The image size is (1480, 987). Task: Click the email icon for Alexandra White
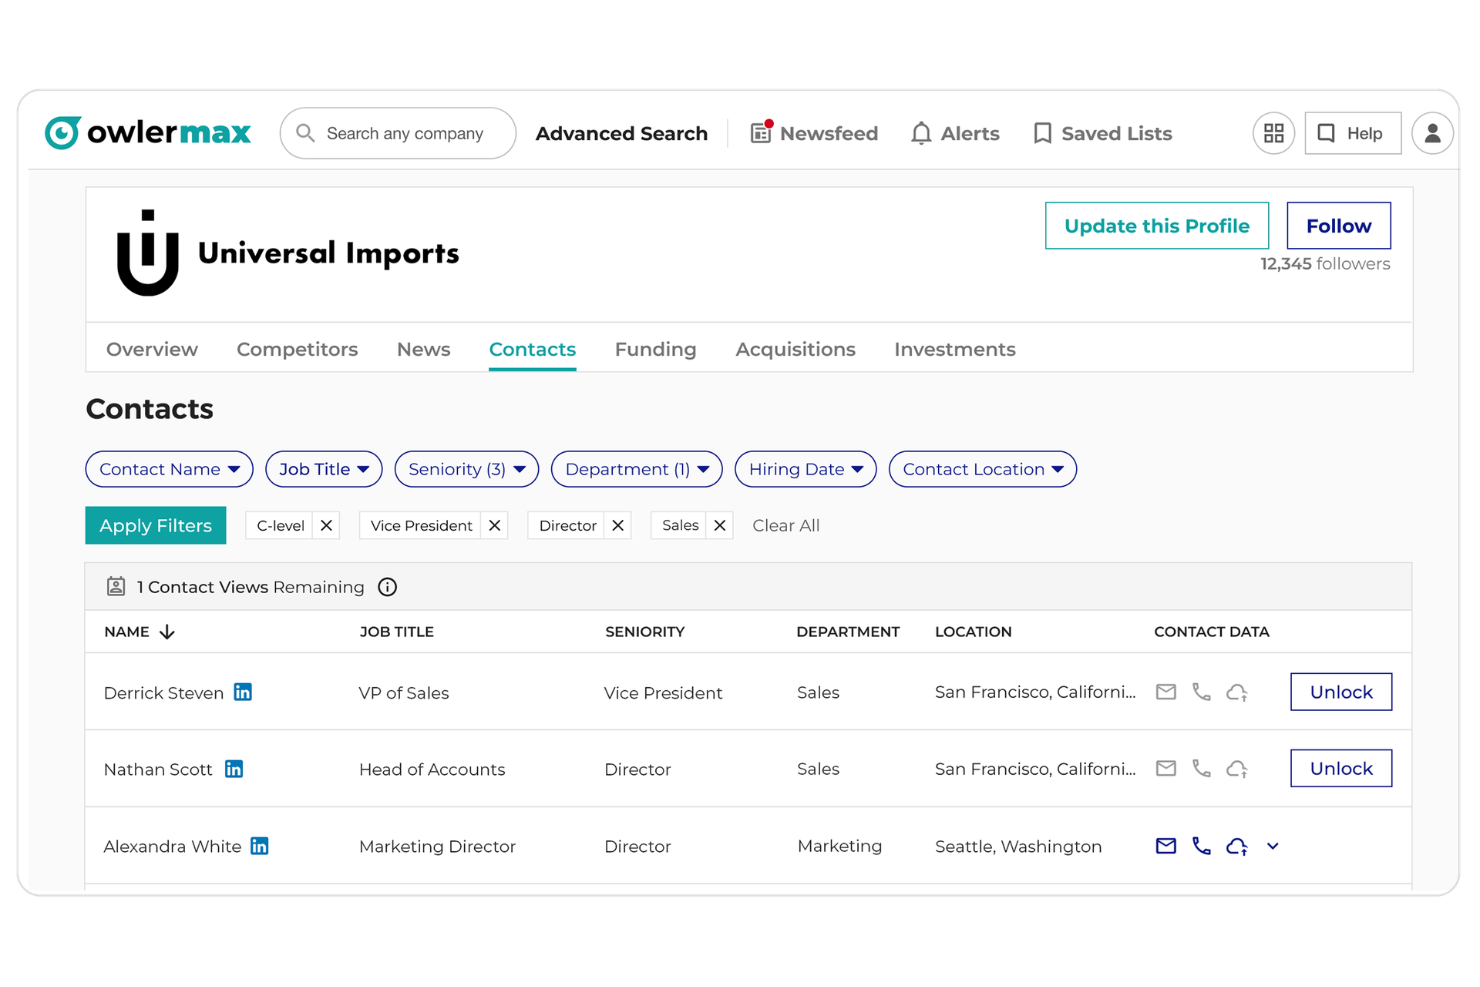tap(1165, 845)
